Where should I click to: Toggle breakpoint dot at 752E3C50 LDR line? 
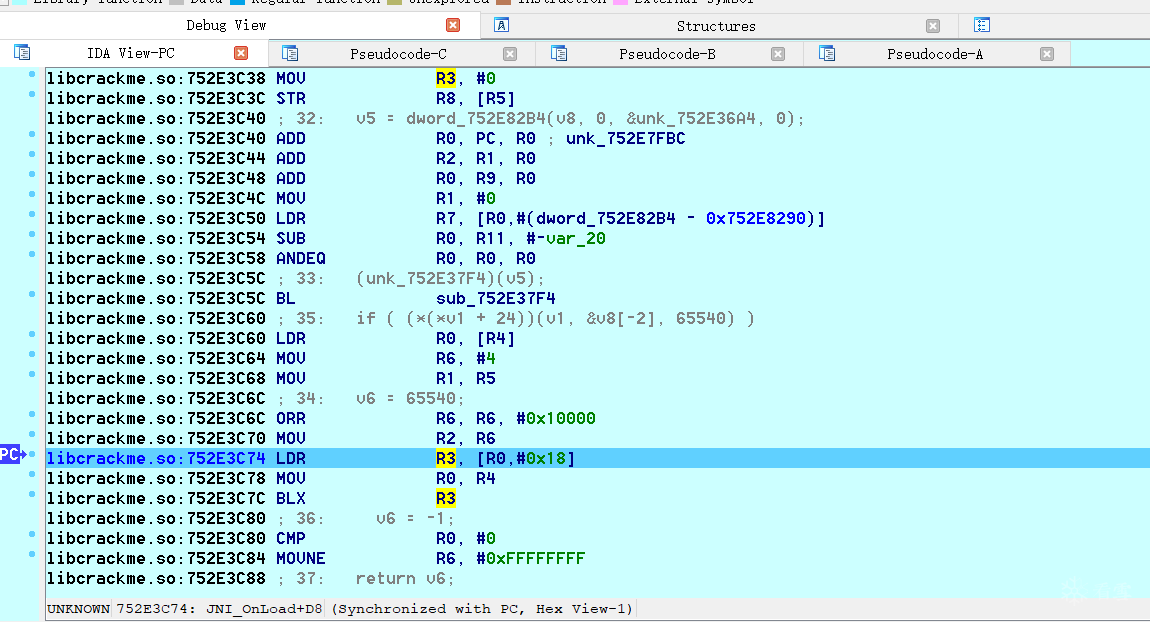point(32,214)
